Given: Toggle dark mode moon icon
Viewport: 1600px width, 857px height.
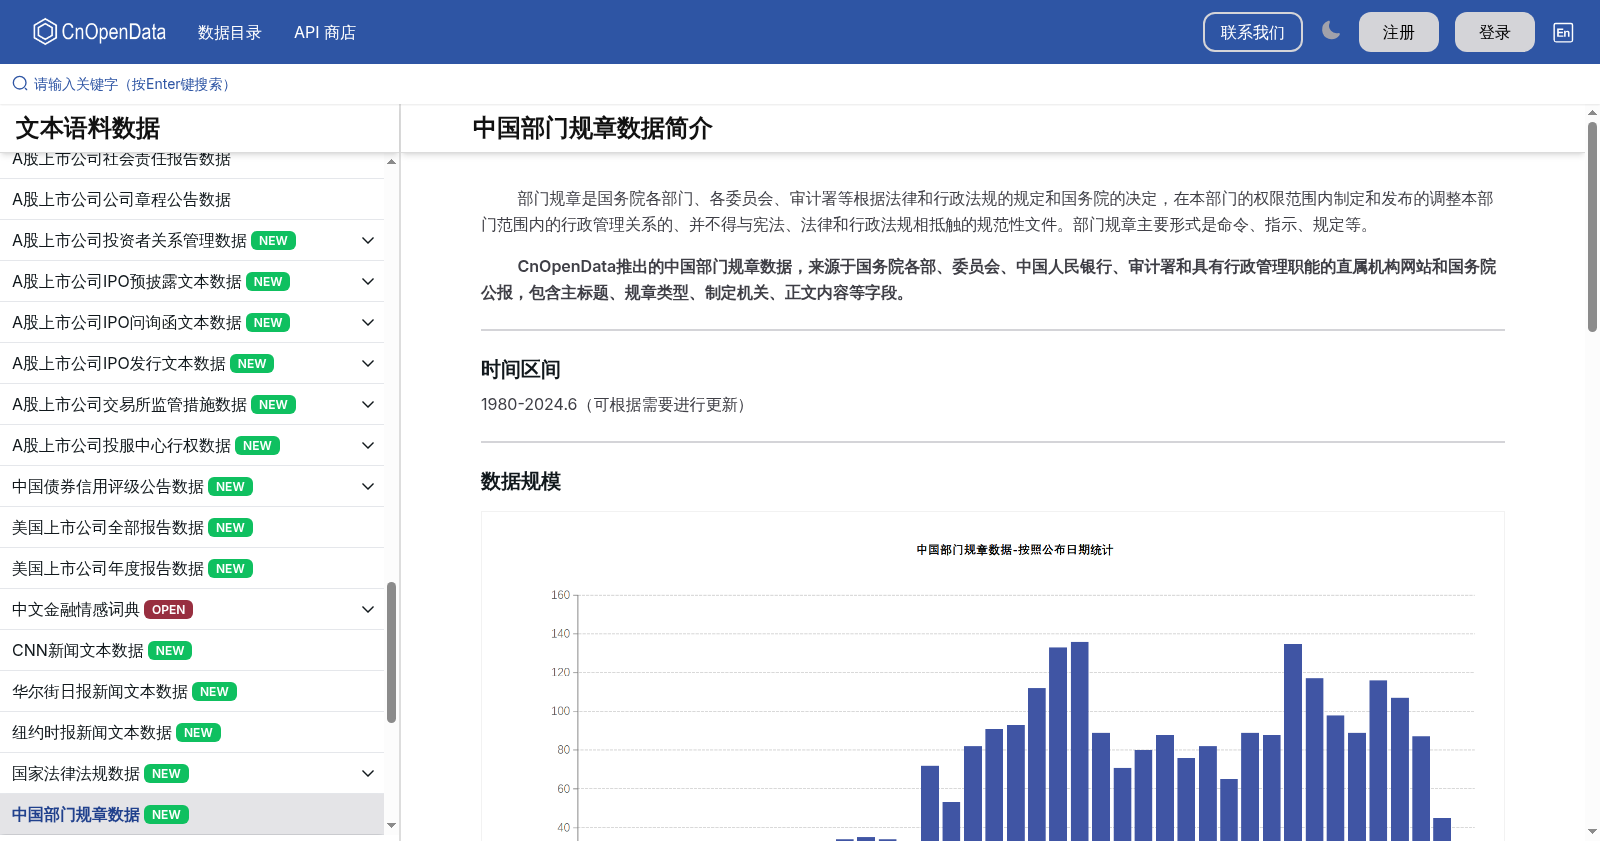Looking at the screenshot, I should click(x=1331, y=31).
